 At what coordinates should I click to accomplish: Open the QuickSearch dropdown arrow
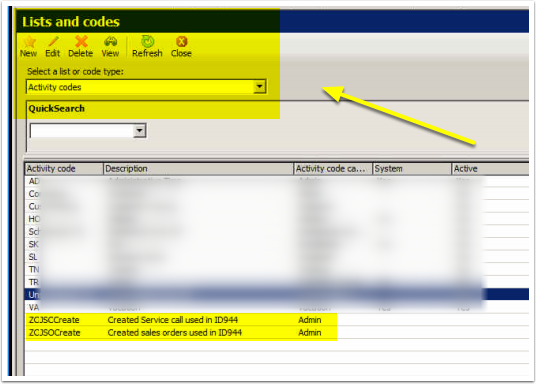coord(139,130)
